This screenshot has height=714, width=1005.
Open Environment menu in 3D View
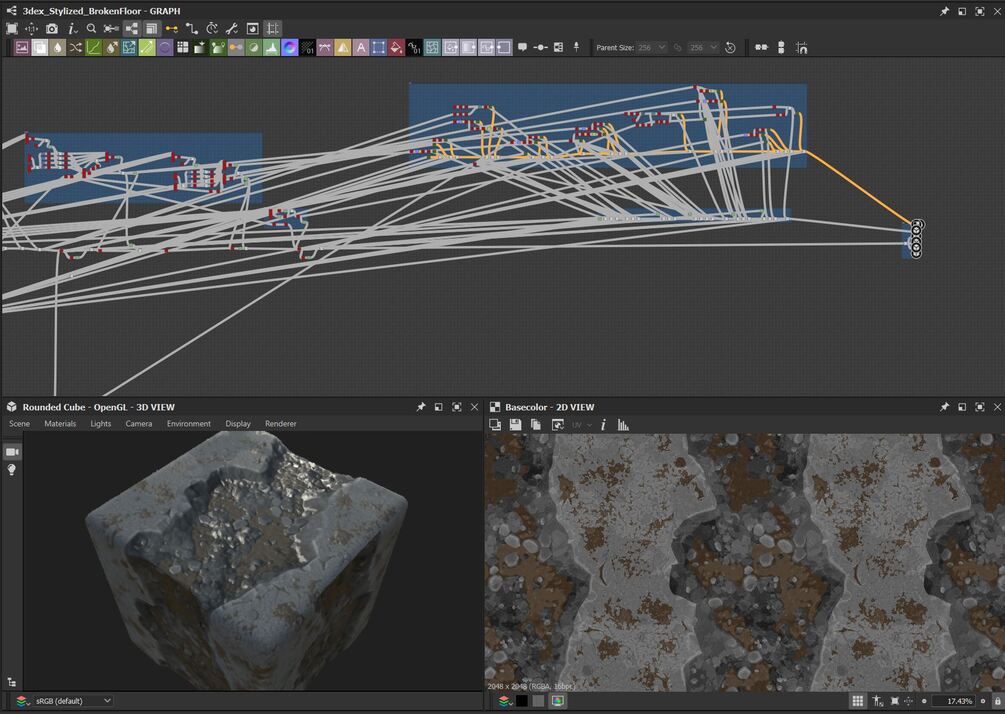click(x=189, y=424)
